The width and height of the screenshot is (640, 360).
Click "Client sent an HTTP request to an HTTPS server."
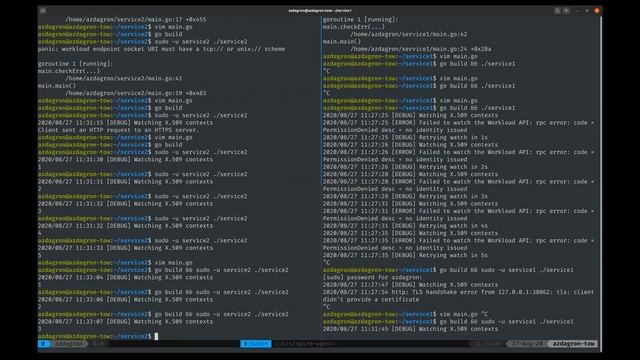[118, 130]
